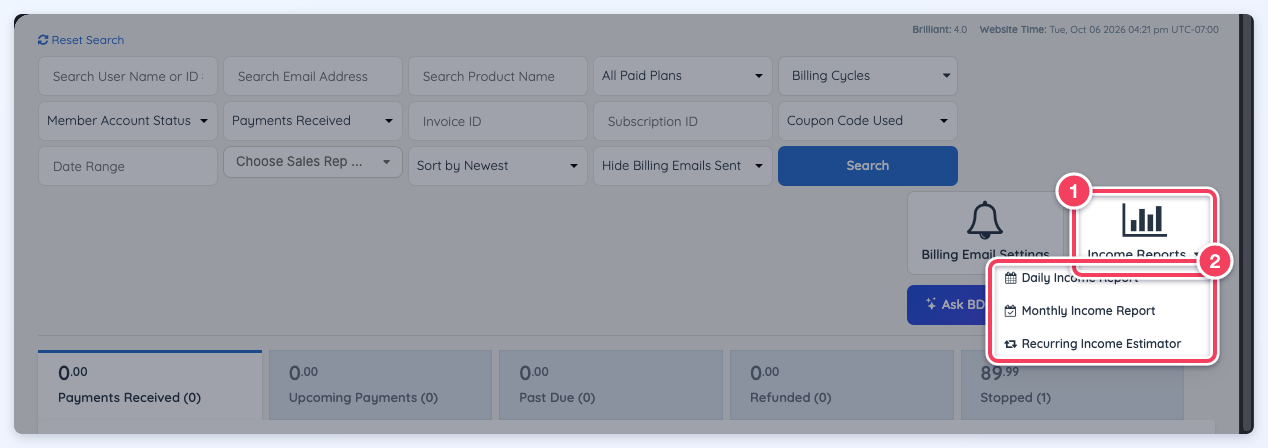Viewport: 1268px width, 448px height.
Task: Click the Website Time text
Action: pos(1099,30)
